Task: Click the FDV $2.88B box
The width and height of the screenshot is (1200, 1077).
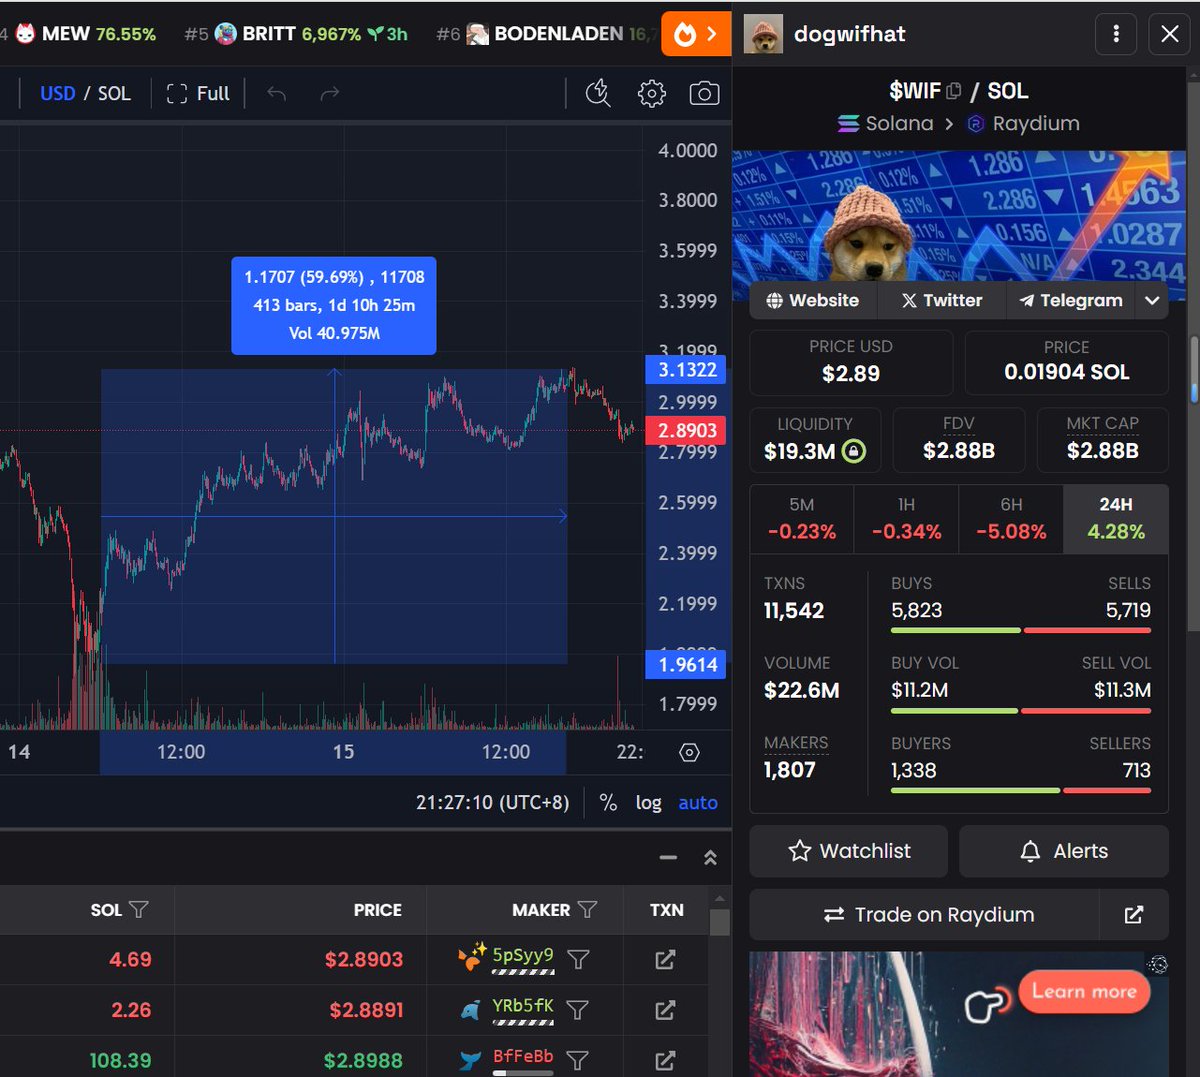Action: point(959,439)
